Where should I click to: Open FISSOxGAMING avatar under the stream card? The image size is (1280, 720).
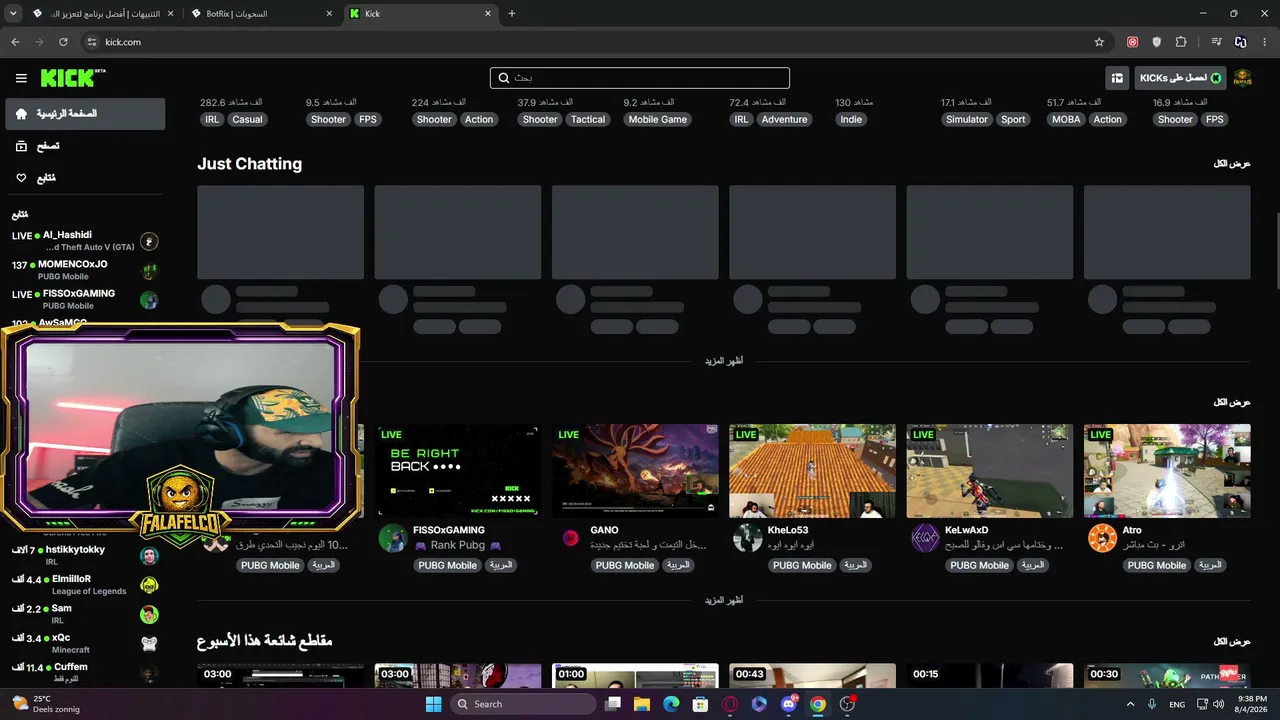(393, 538)
